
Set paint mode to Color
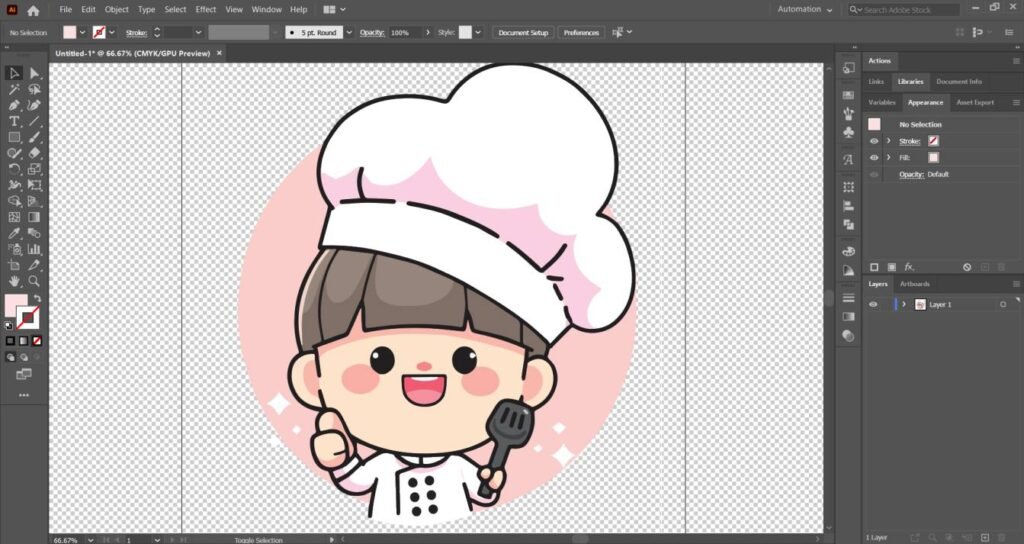(x=10, y=341)
